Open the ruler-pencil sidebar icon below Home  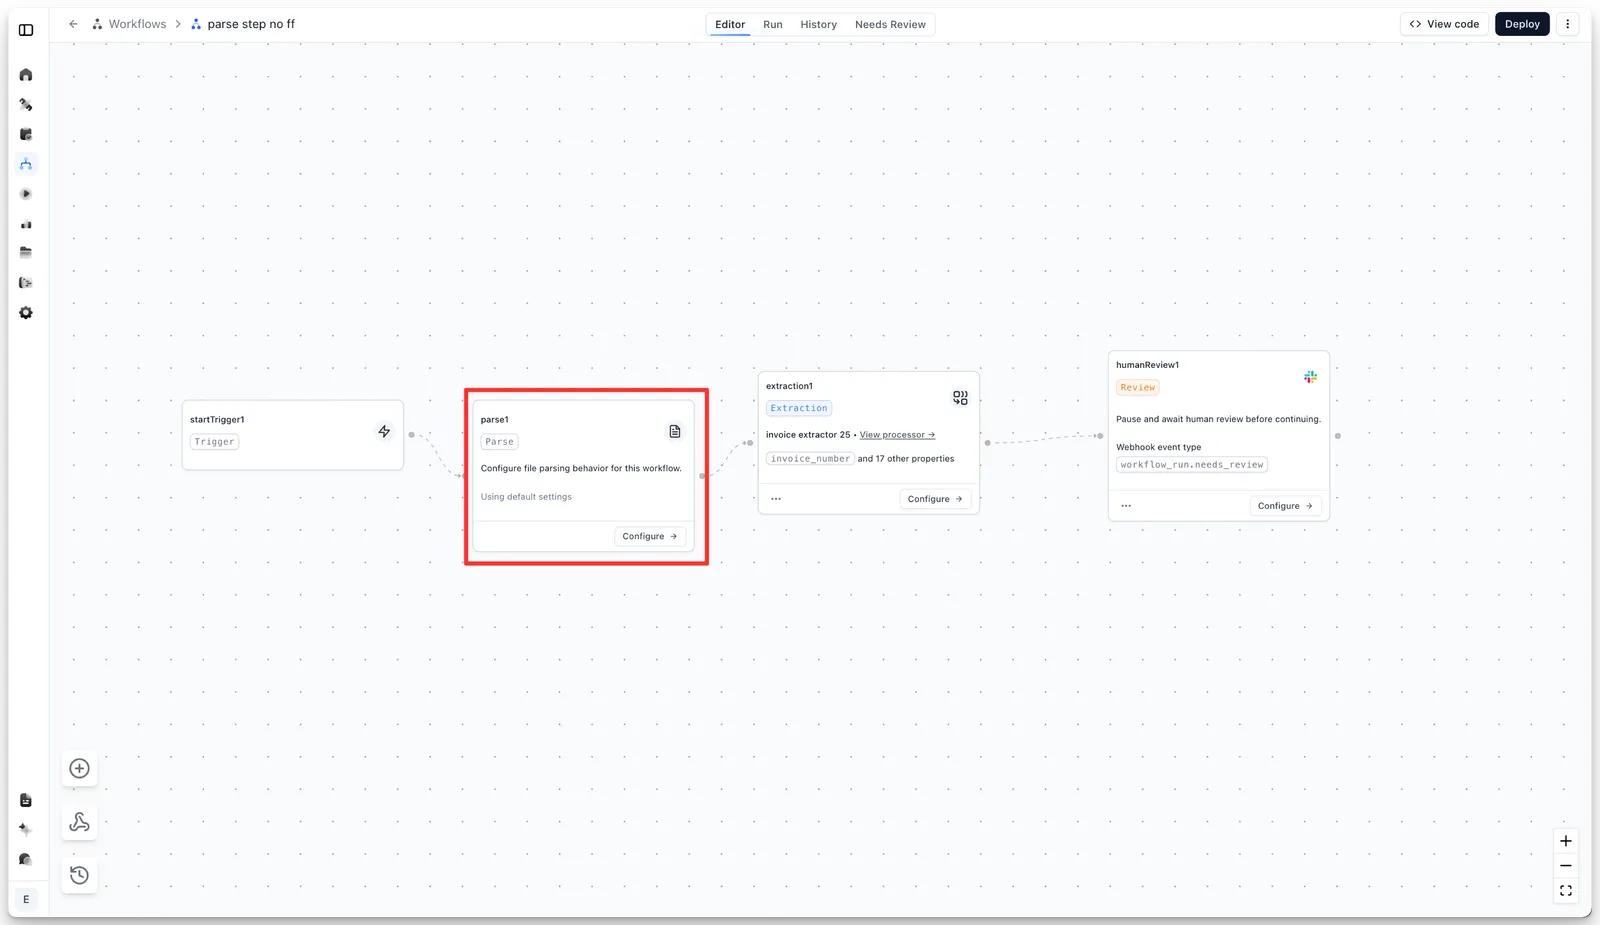[x=26, y=105]
